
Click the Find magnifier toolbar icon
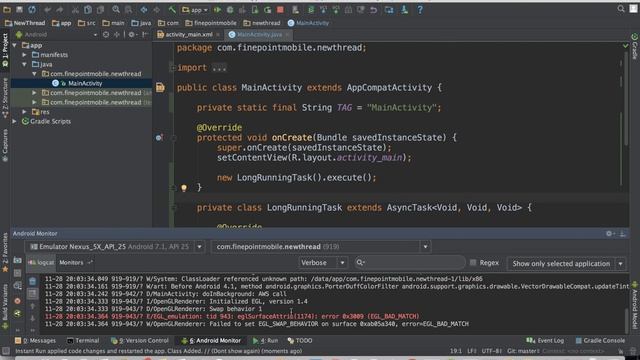pos(116,9)
